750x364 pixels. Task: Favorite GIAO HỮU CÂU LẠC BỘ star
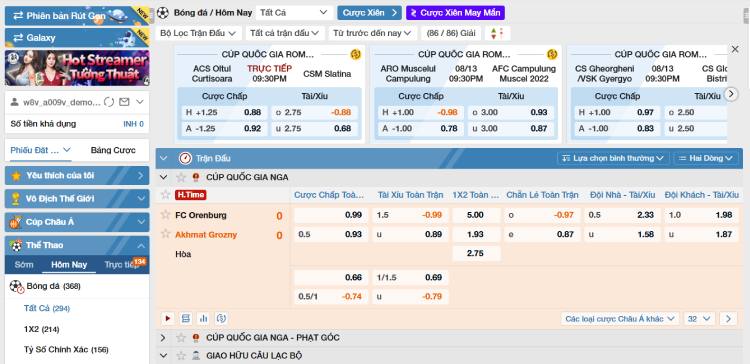(181, 356)
